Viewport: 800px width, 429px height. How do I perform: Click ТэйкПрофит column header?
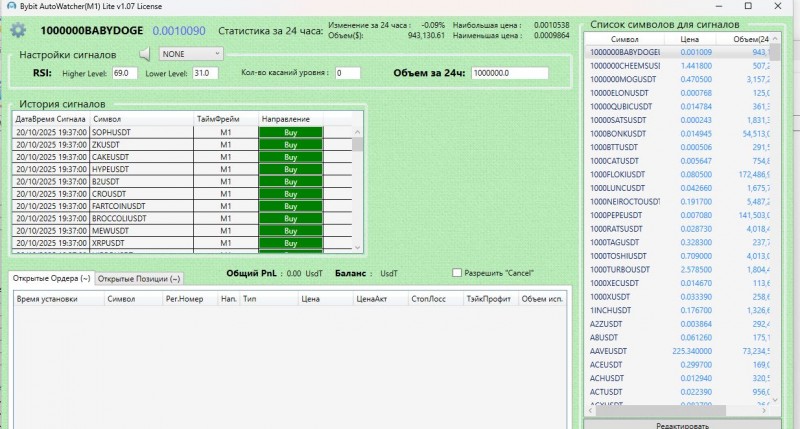(x=490, y=299)
